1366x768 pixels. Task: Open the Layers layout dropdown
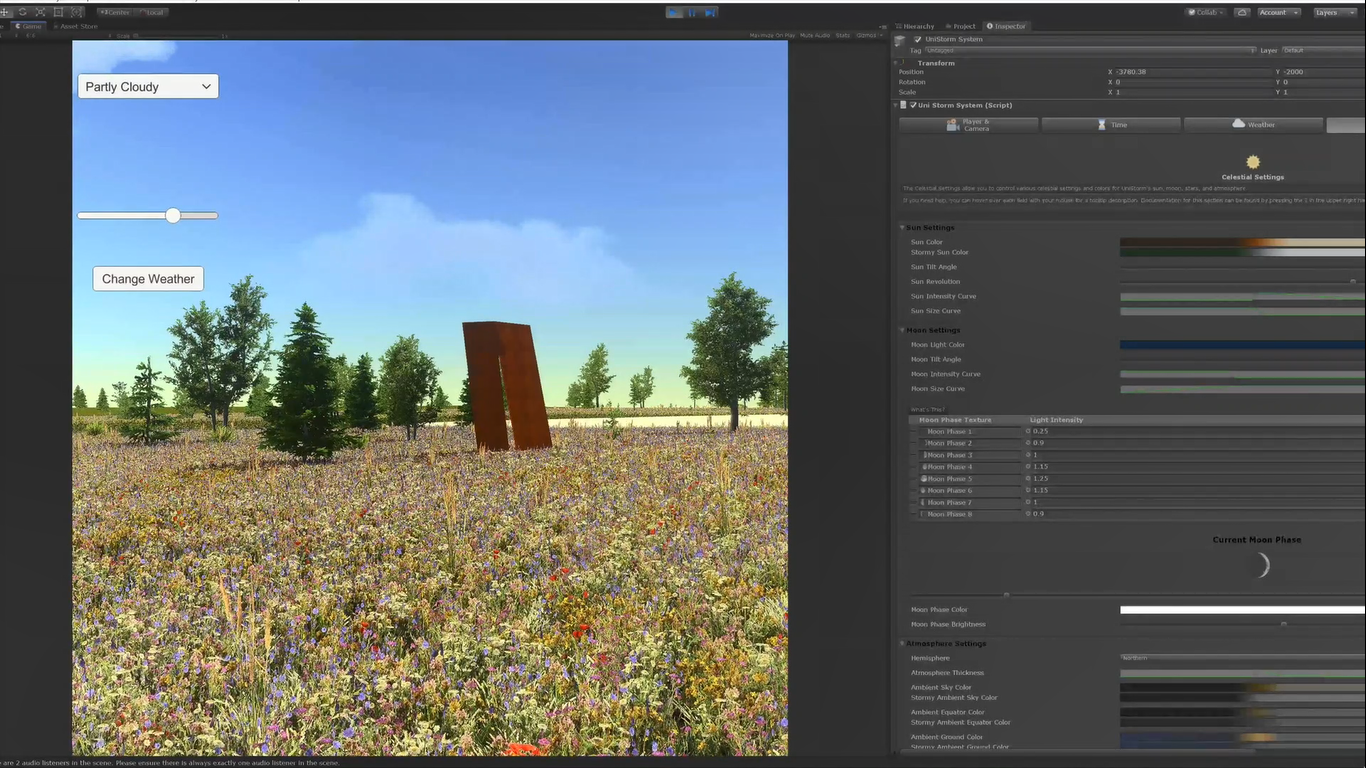pos(1332,12)
